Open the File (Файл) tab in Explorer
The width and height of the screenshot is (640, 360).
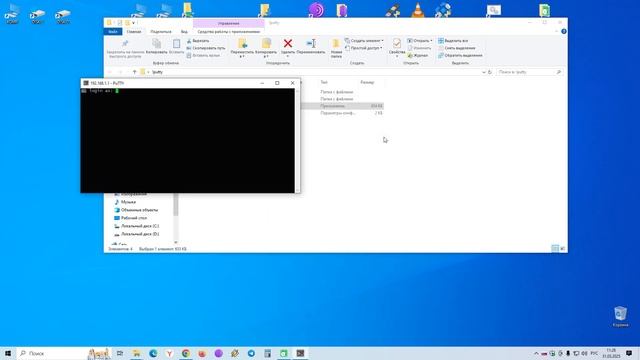tap(113, 31)
